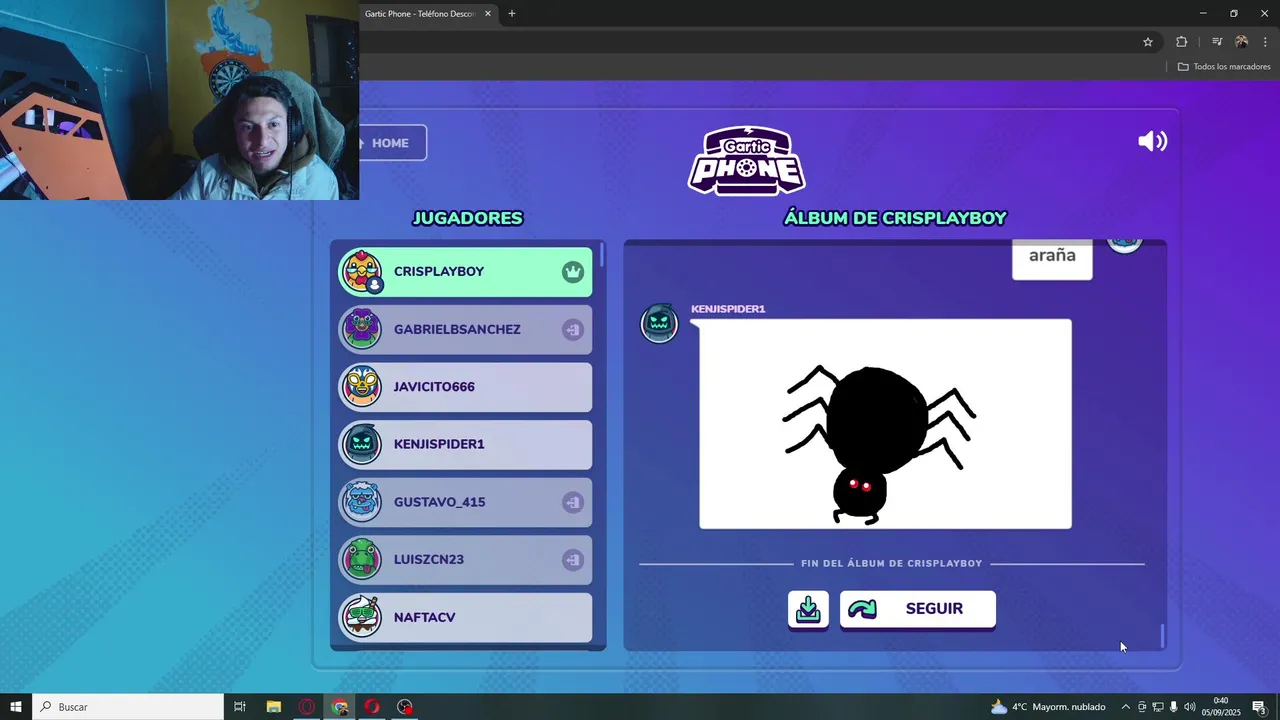Open the system volume tray icon
1280x720 pixels.
tap(1190, 707)
